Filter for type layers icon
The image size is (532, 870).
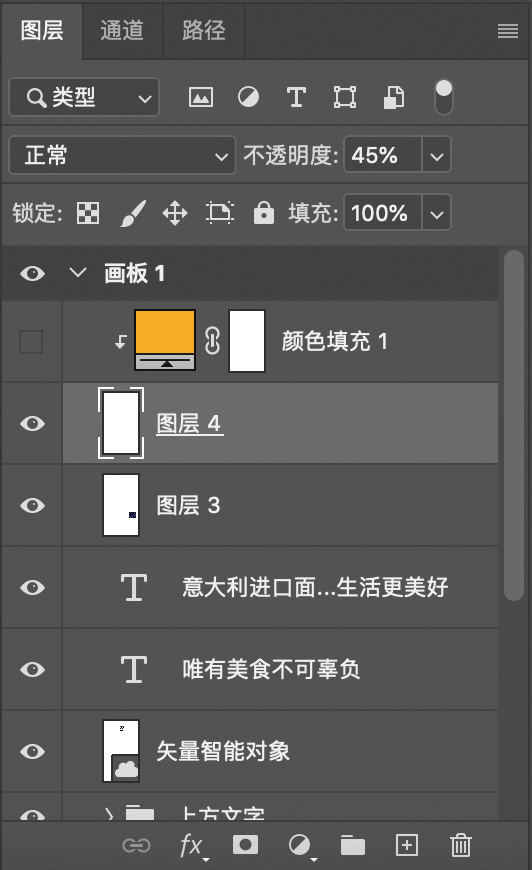296,98
